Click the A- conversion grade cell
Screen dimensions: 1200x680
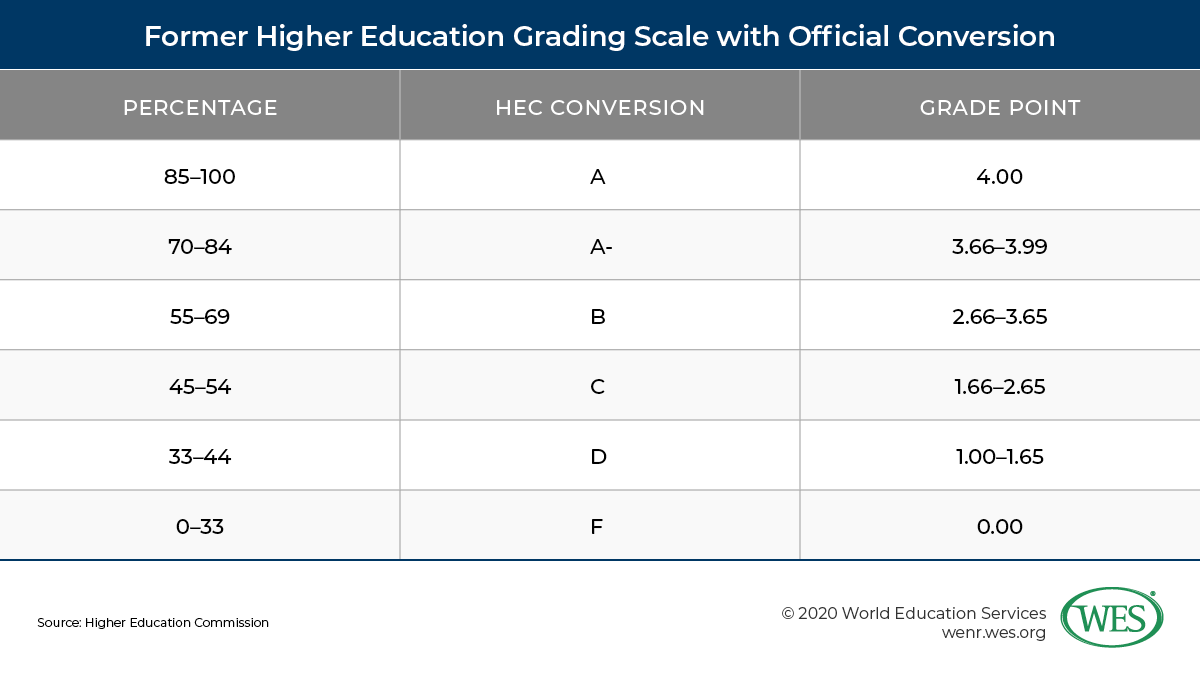pyautogui.click(x=601, y=247)
